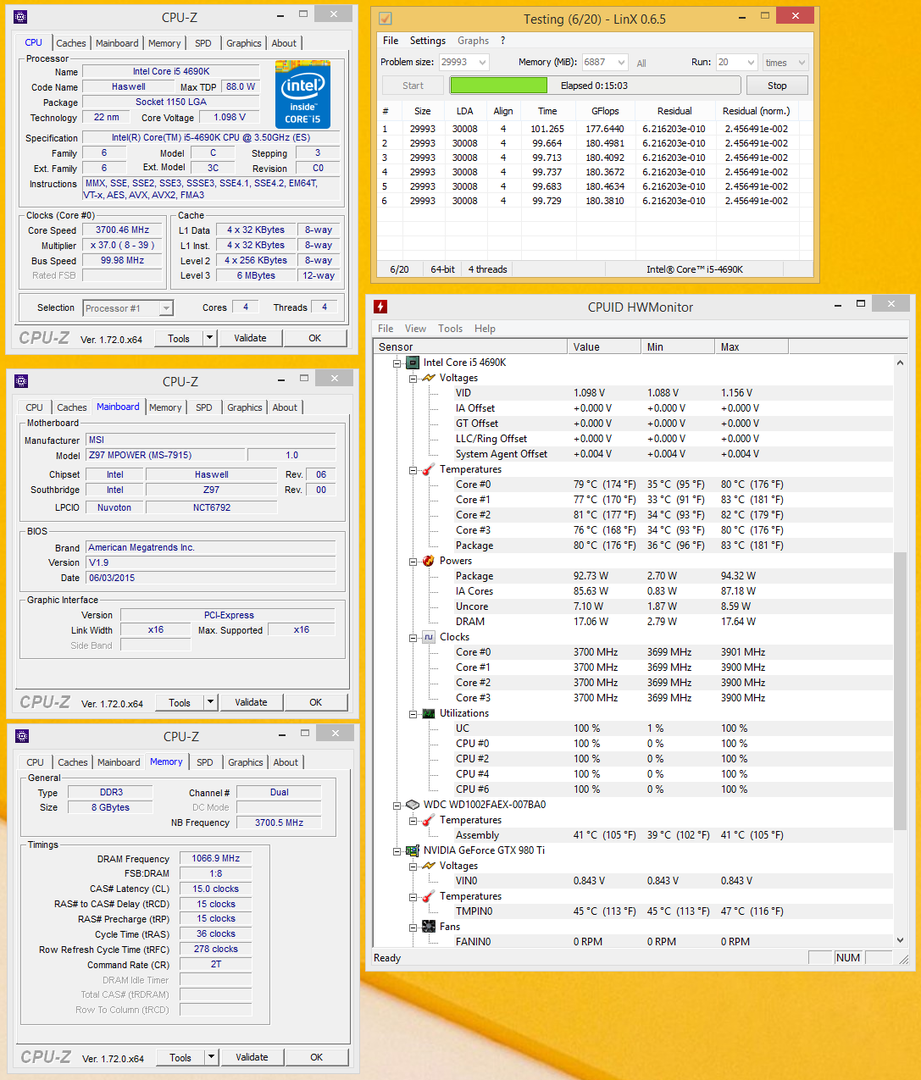921x1080 pixels.
Task: Open the Problem size dropdown in LinX
Action: pyautogui.click(x=481, y=62)
